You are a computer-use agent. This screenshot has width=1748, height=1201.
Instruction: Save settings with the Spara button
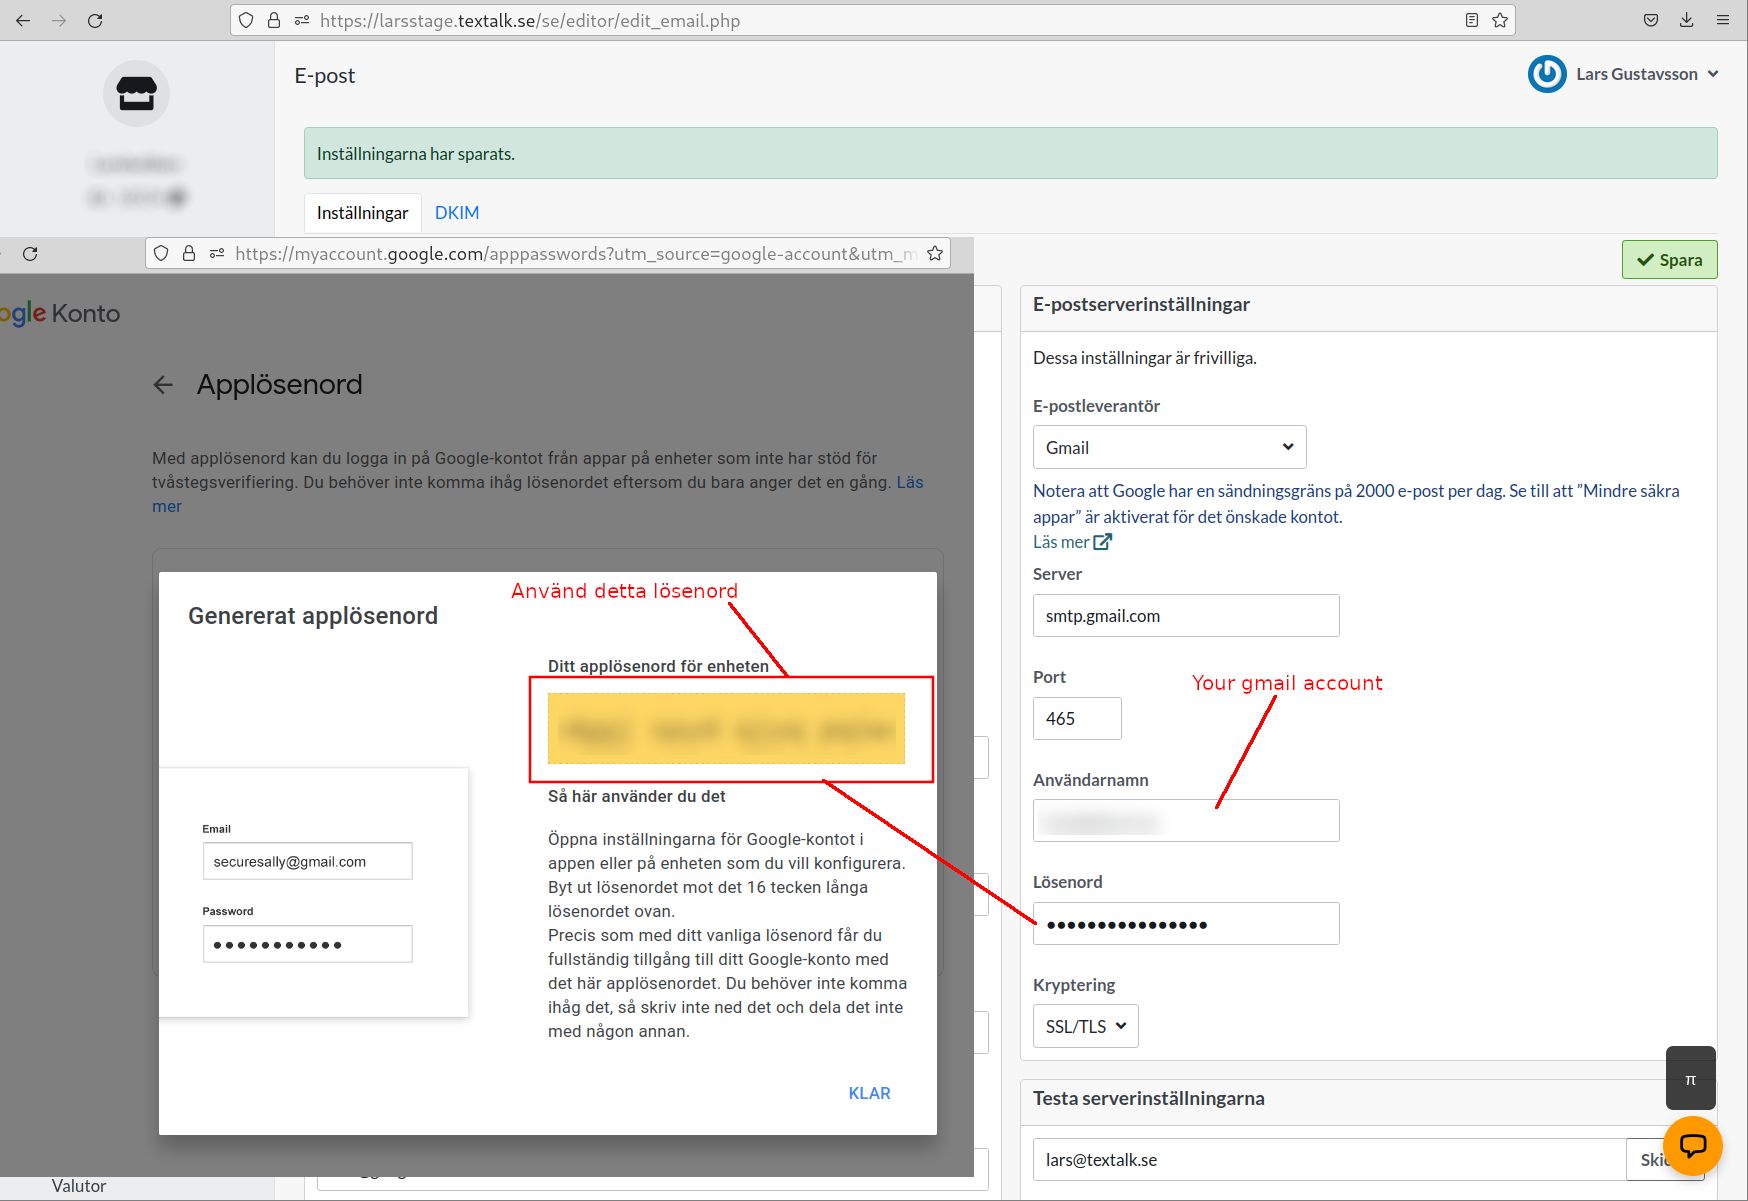click(1669, 259)
